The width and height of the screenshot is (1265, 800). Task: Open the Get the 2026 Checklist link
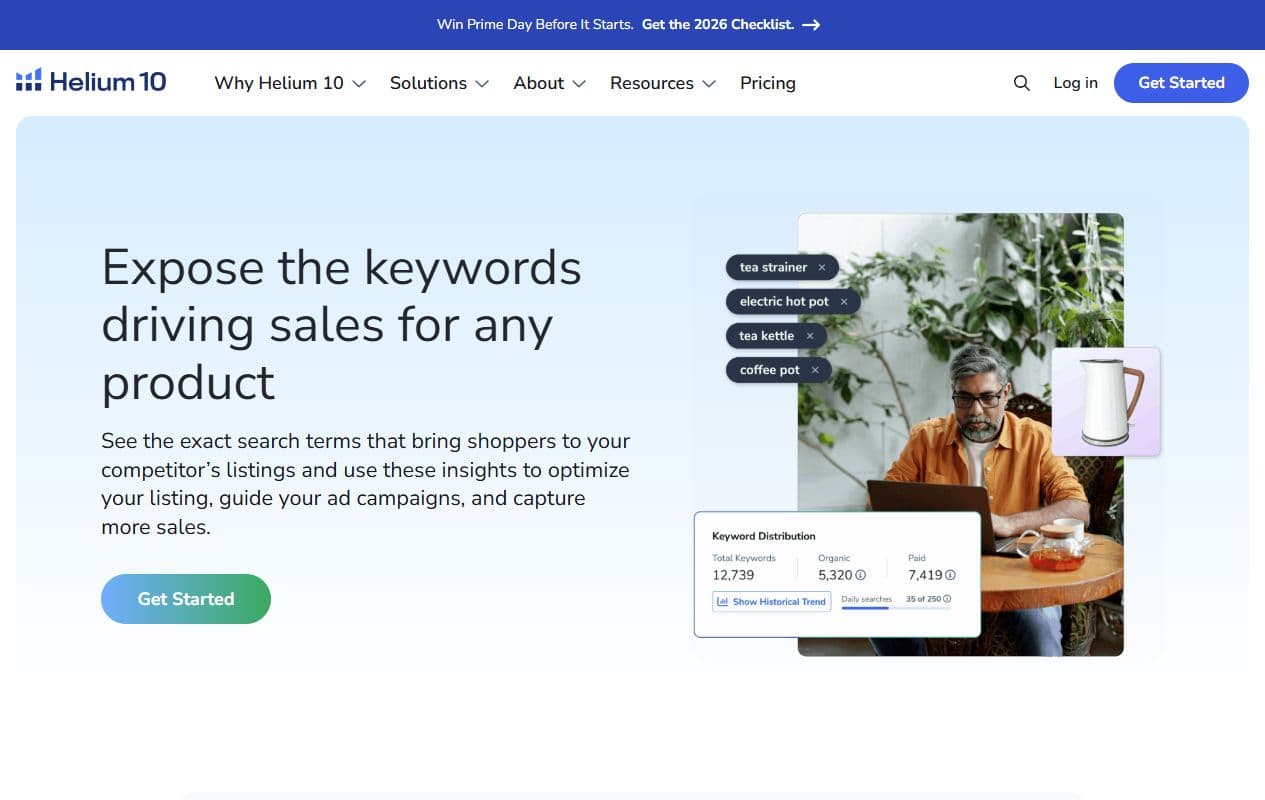[x=718, y=25]
